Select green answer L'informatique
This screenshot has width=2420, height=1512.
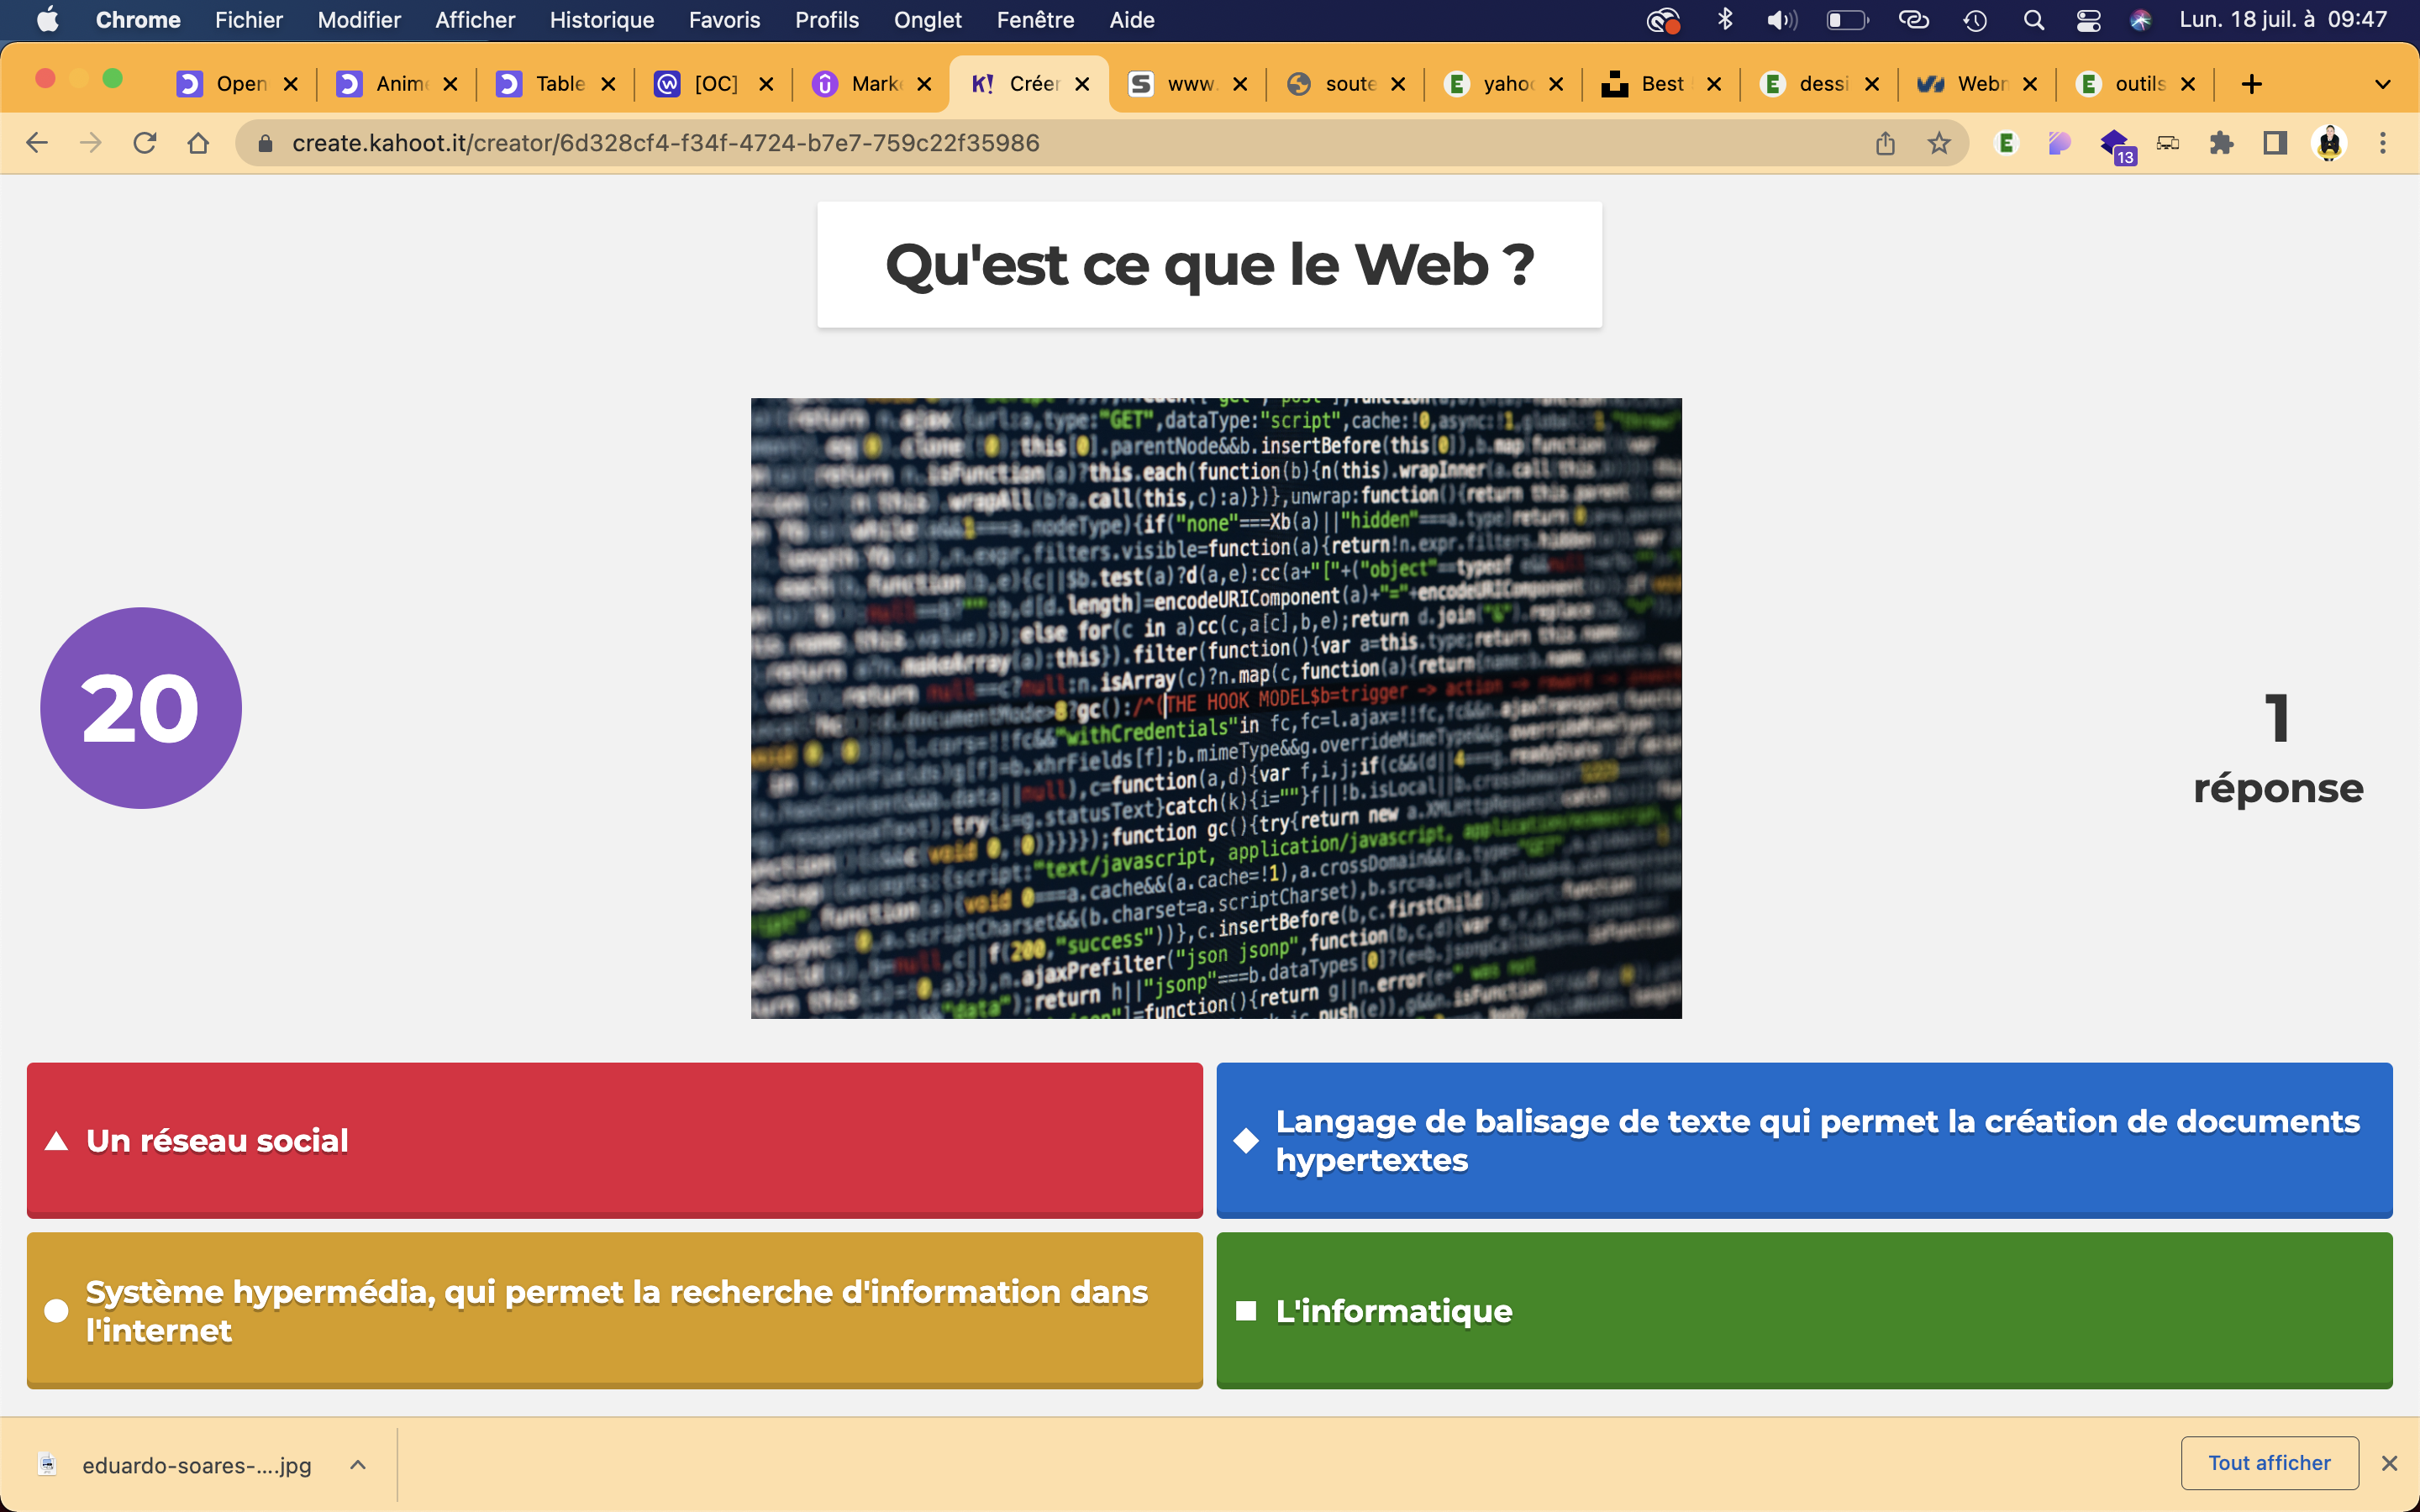point(1803,1309)
